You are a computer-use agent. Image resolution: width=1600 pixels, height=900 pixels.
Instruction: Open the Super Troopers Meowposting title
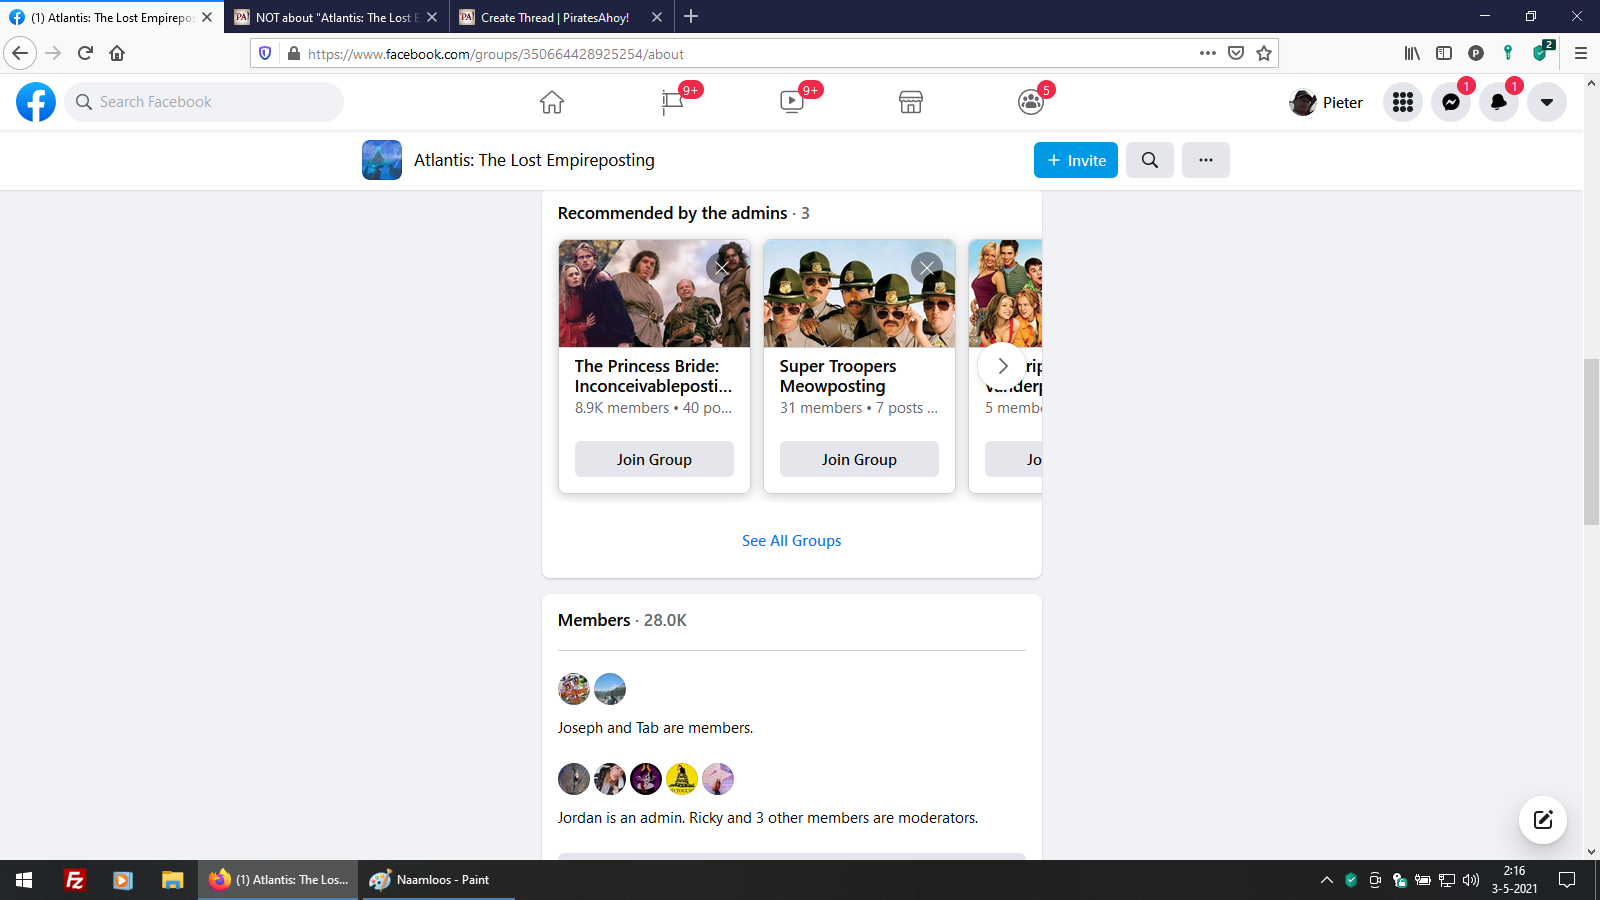pyautogui.click(x=838, y=376)
